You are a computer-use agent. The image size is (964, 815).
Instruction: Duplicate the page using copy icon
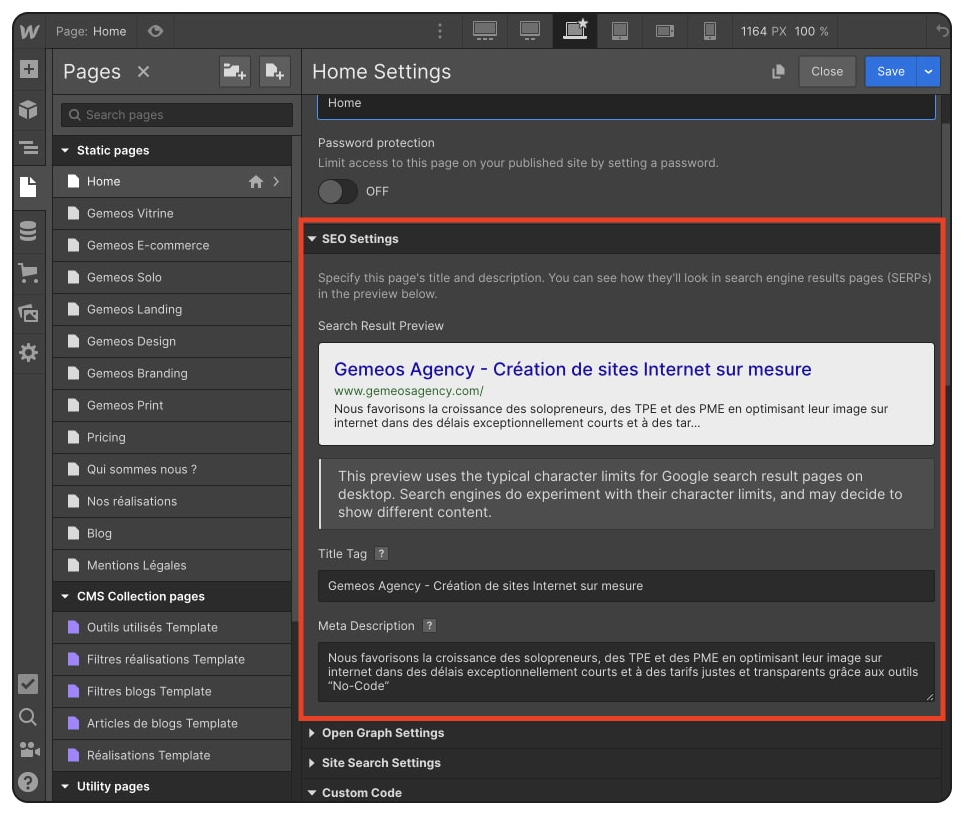pyautogui.click(x=778, y=72)
